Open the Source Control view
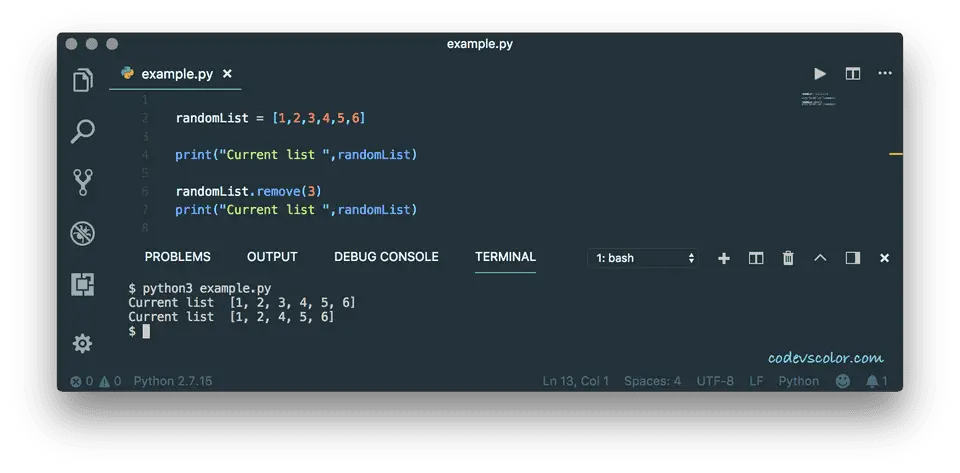 pyautogui.click(x=83, y=182)
